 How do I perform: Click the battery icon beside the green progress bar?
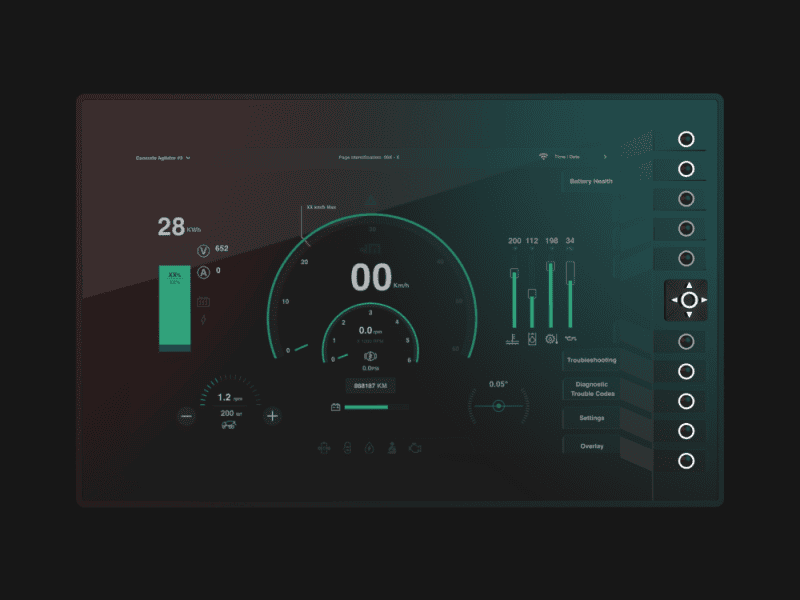(x=335, y=407)
